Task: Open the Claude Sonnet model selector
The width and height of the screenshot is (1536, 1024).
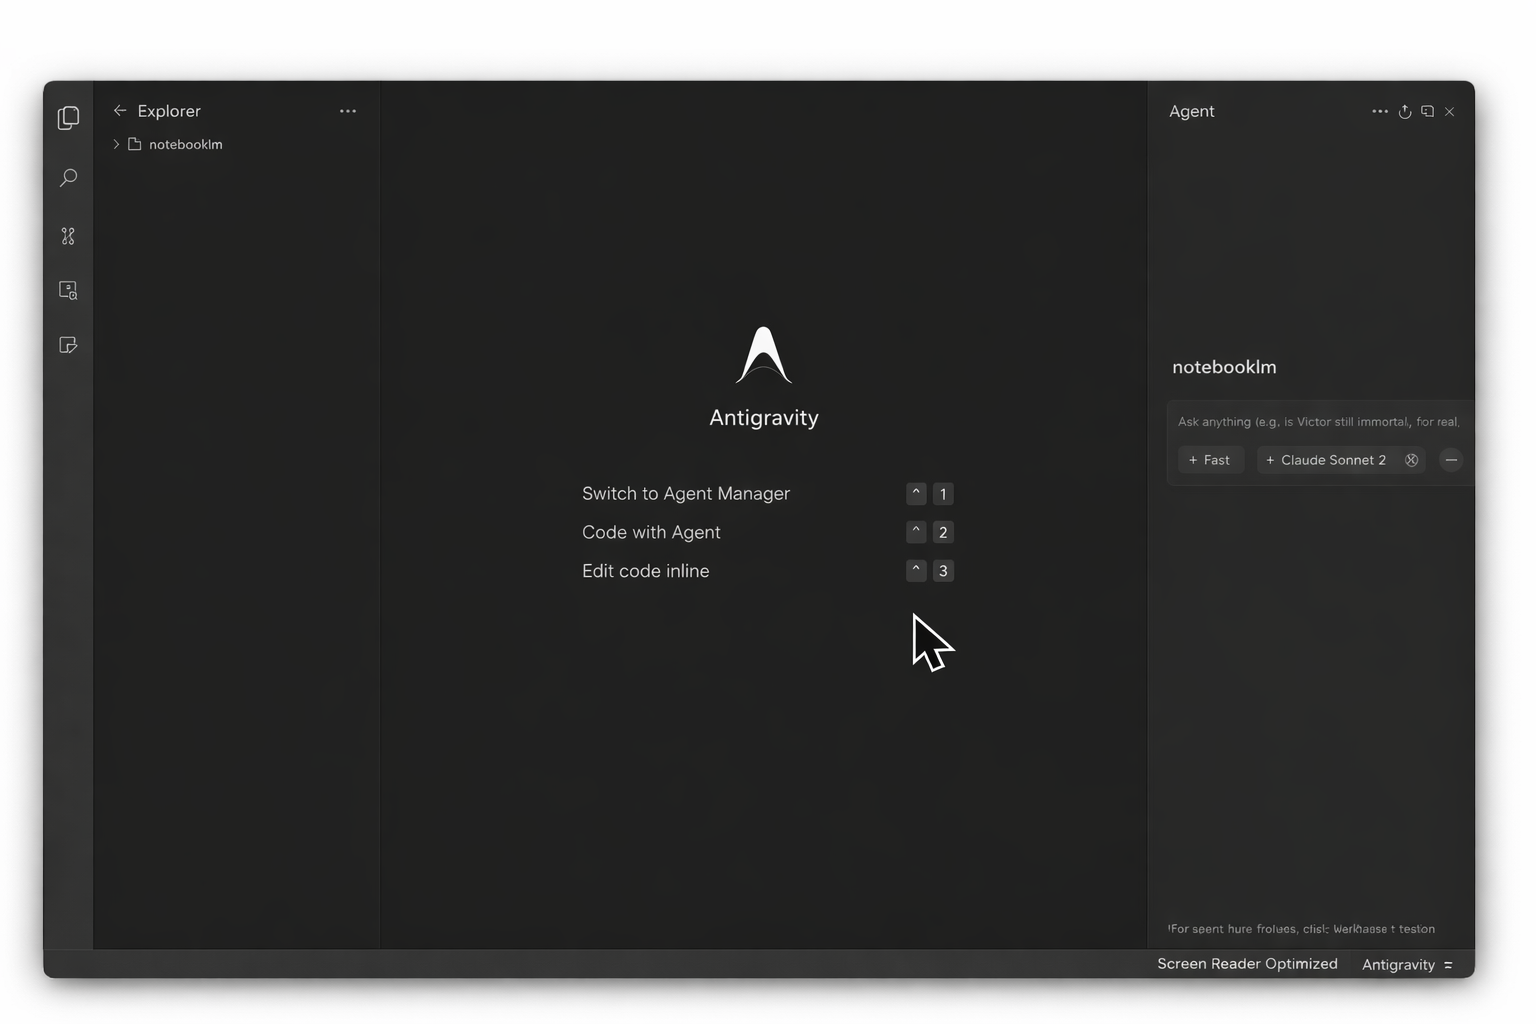Action: (x=1326, y=460)
